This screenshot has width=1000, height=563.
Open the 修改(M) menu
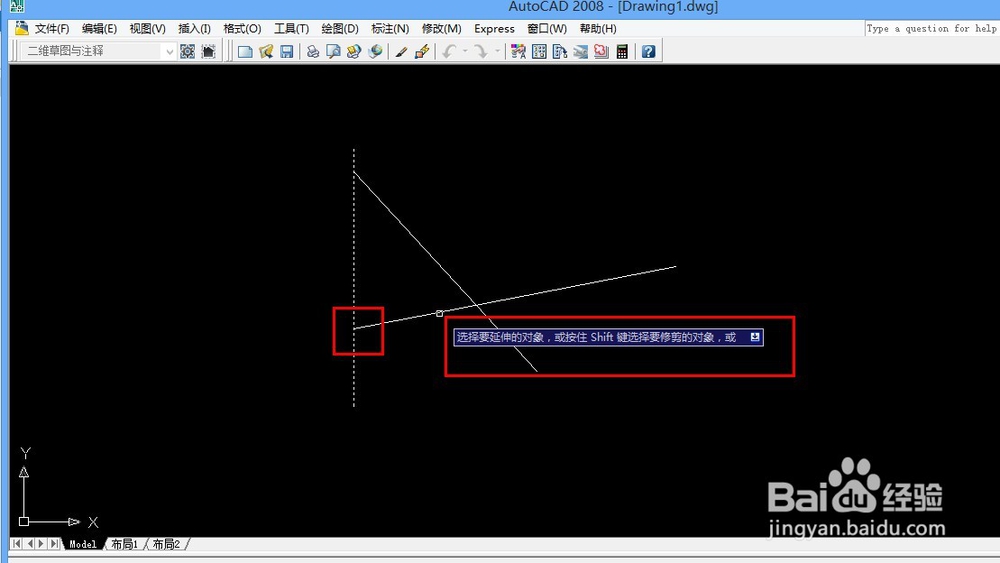pos(441,29)
